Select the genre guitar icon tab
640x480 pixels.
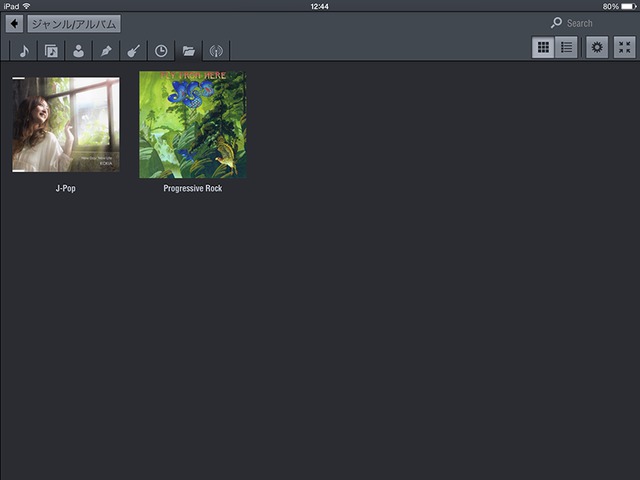click(133, 51)
